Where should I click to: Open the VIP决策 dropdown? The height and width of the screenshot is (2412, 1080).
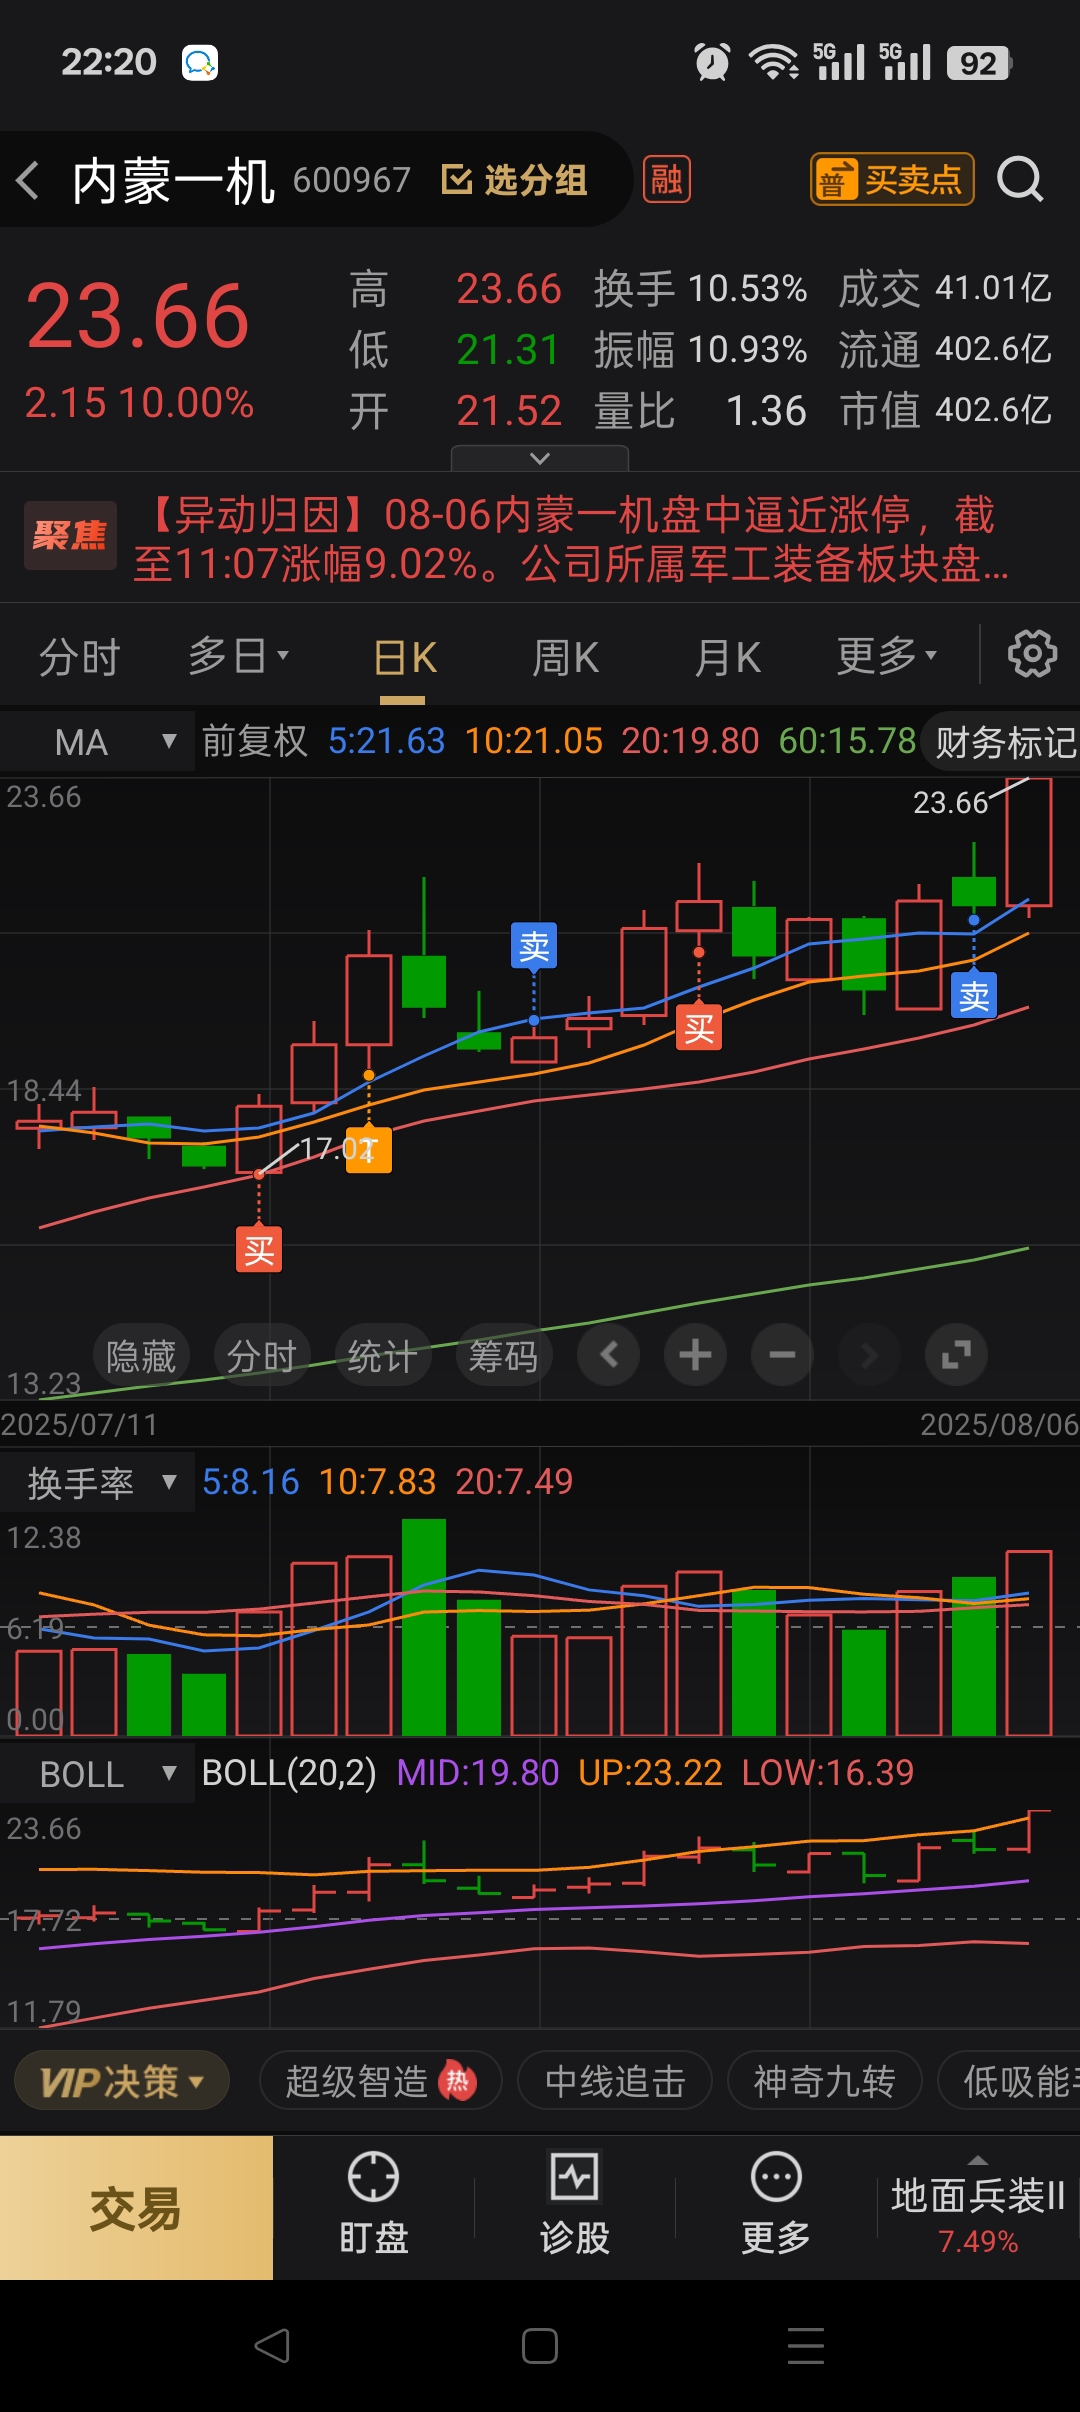pyautogui.click(x=121, y=2082)
